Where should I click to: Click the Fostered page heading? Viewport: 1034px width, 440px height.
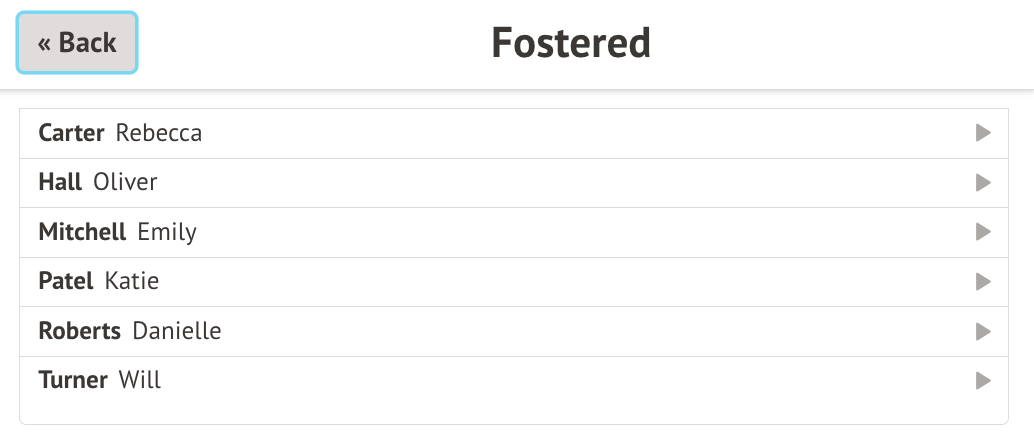point(571,43)
